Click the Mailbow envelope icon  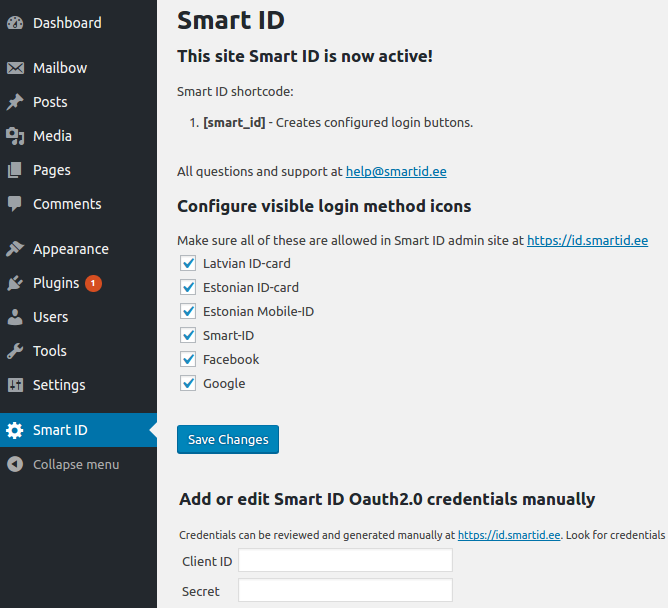(x=15, y=68)
